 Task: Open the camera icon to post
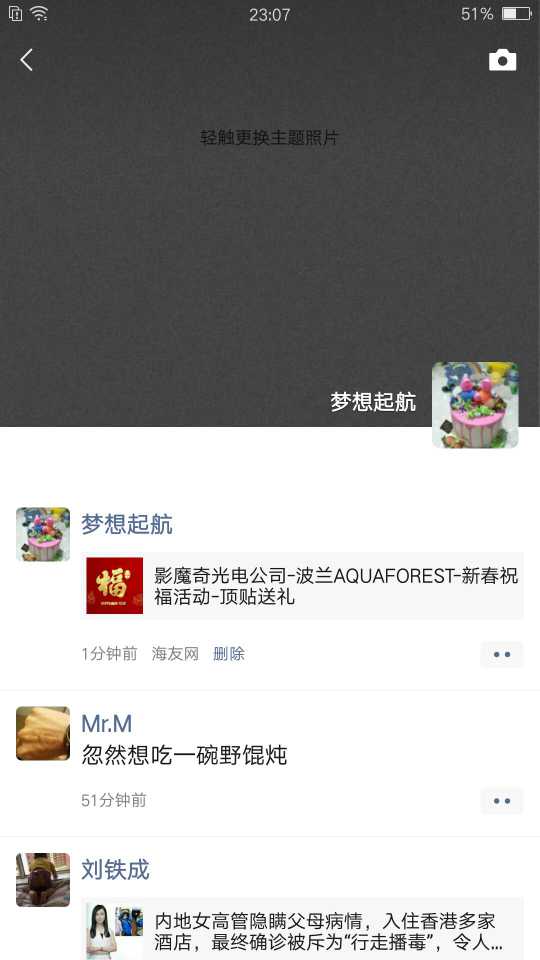click(x=502, y=60)
